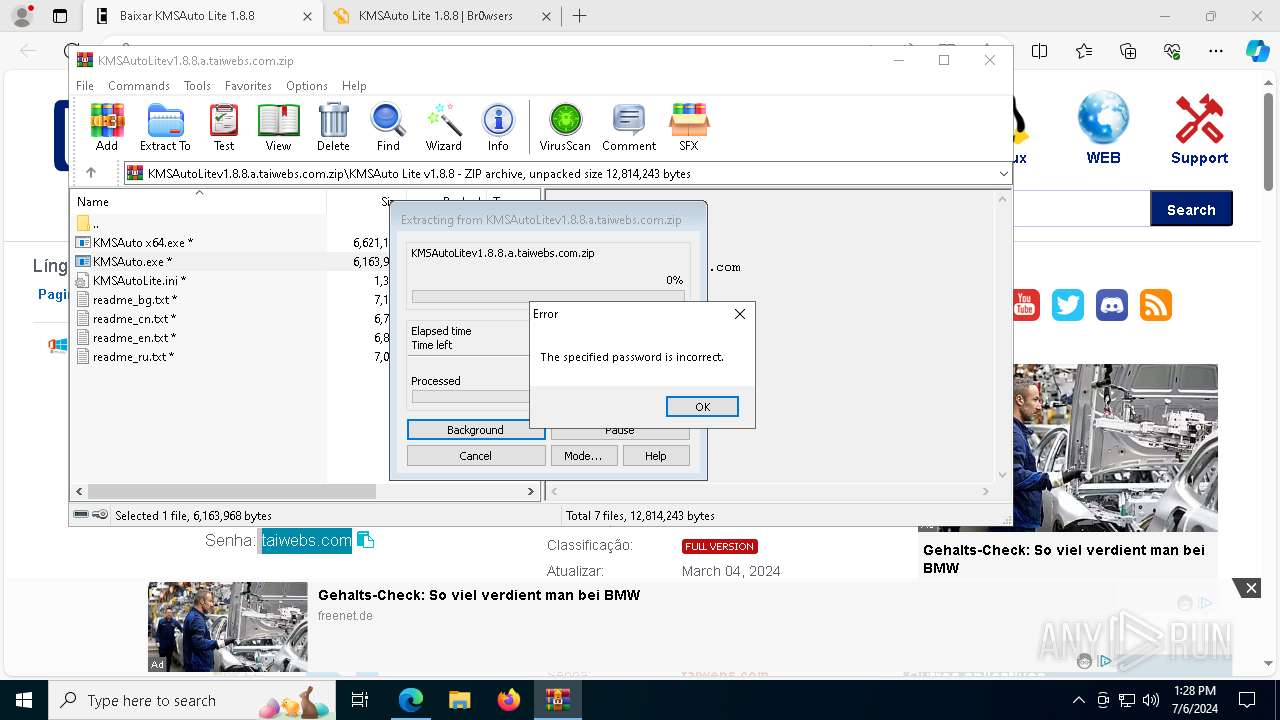Open Microsoft Edge from the taskbar
Viewport: 1280px width, 720px height.
click(x=411, y=700)
